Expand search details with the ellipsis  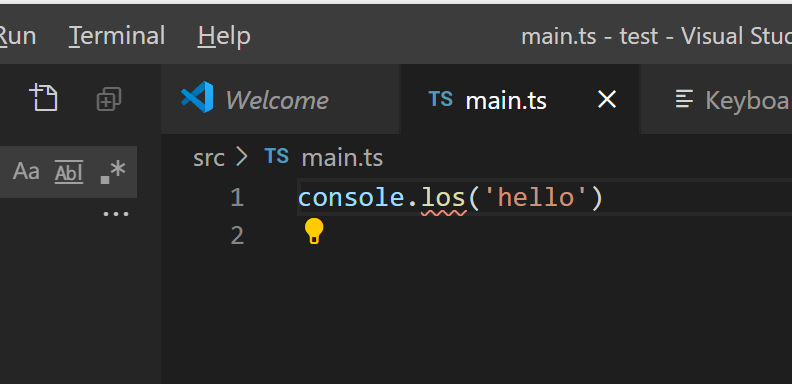pyautogui.click(x=116, y=214)
